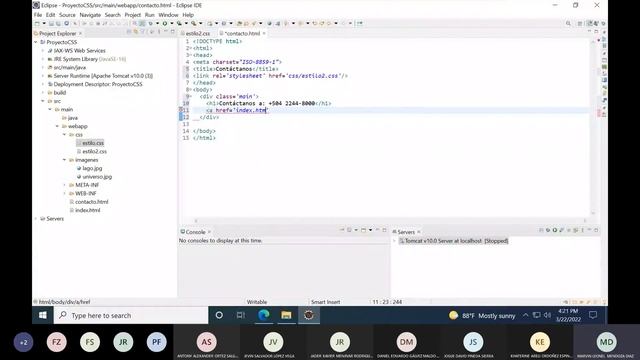Click the Open Perspective icon
The image size is (640, 360).
point(580,24)
